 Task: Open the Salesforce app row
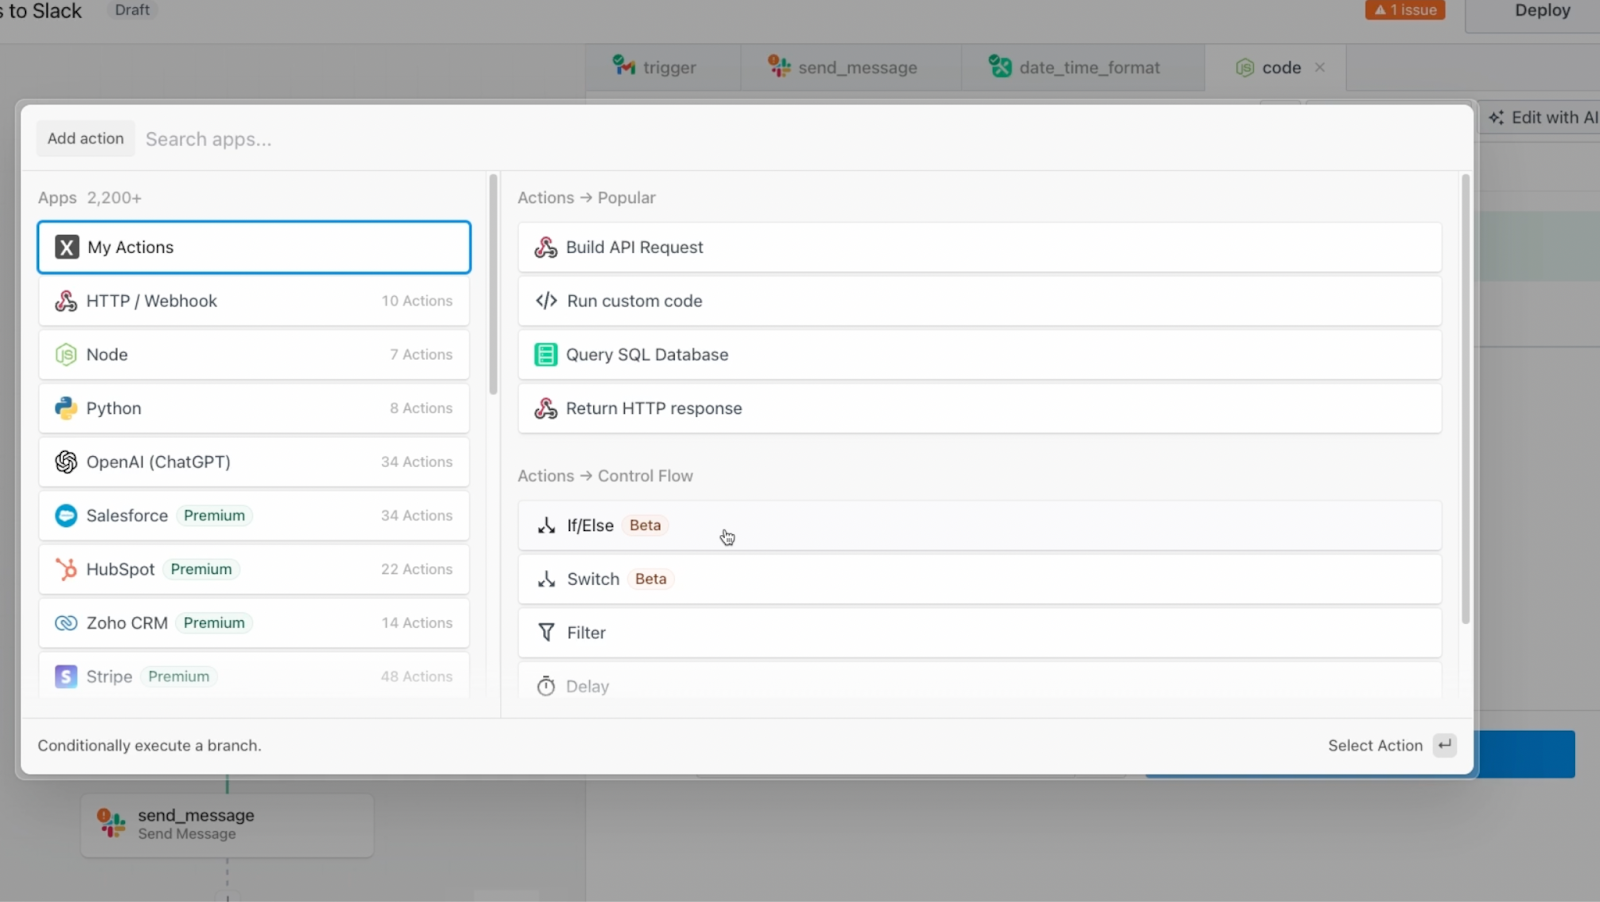pyautogui.click(x=254, y=516)
